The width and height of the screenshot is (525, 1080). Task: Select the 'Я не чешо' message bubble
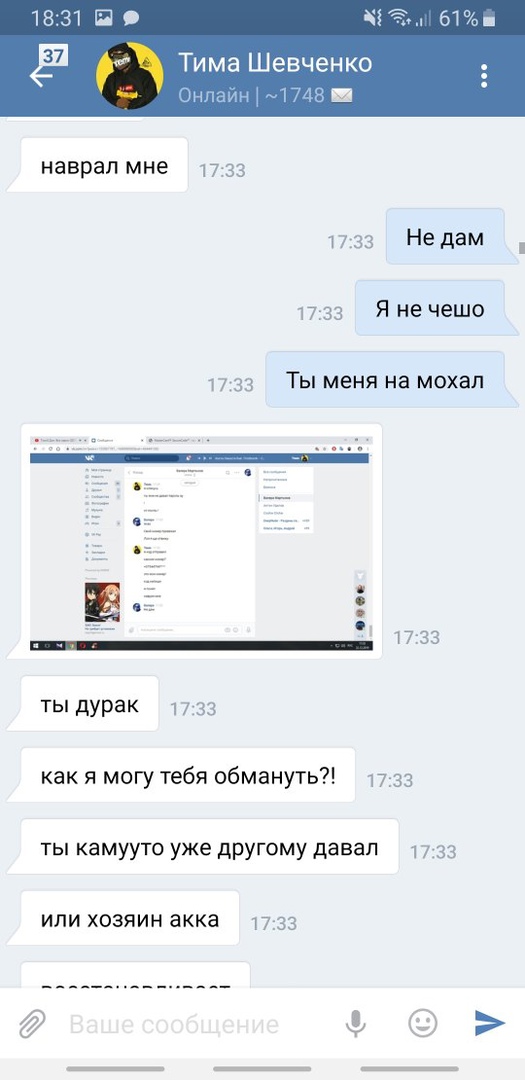click(431, 309)
